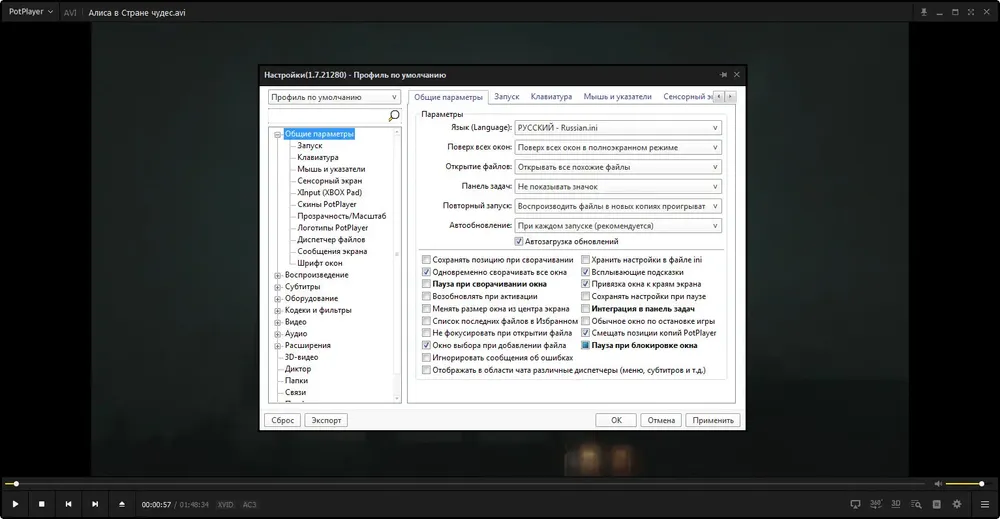This screenshot has width=1000, height=519.
Task: Pin the settings dialog window
Action: pyautogui.click(x=723, y=75)
